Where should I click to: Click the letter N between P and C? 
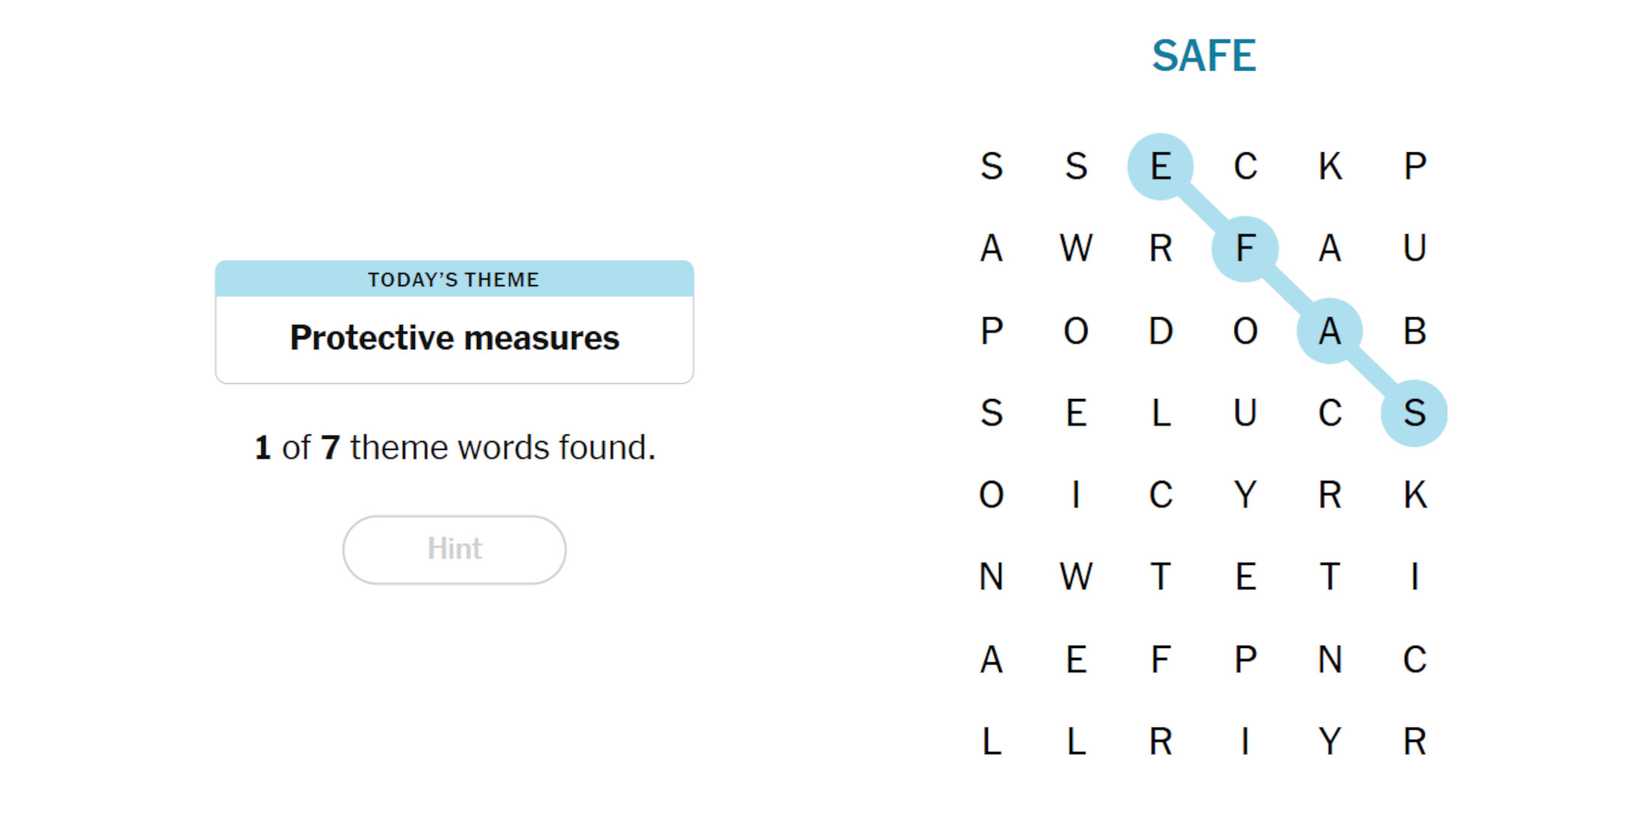(1329, 660)
